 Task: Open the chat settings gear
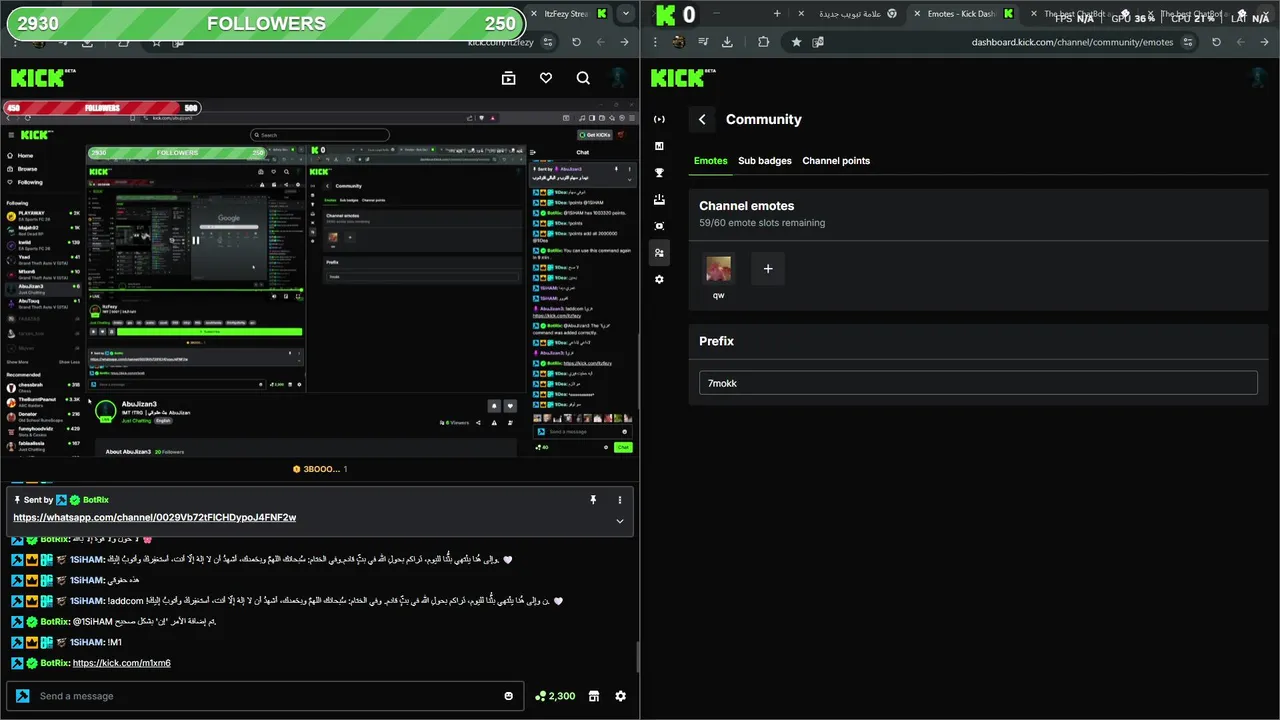[x=621, y=696]
